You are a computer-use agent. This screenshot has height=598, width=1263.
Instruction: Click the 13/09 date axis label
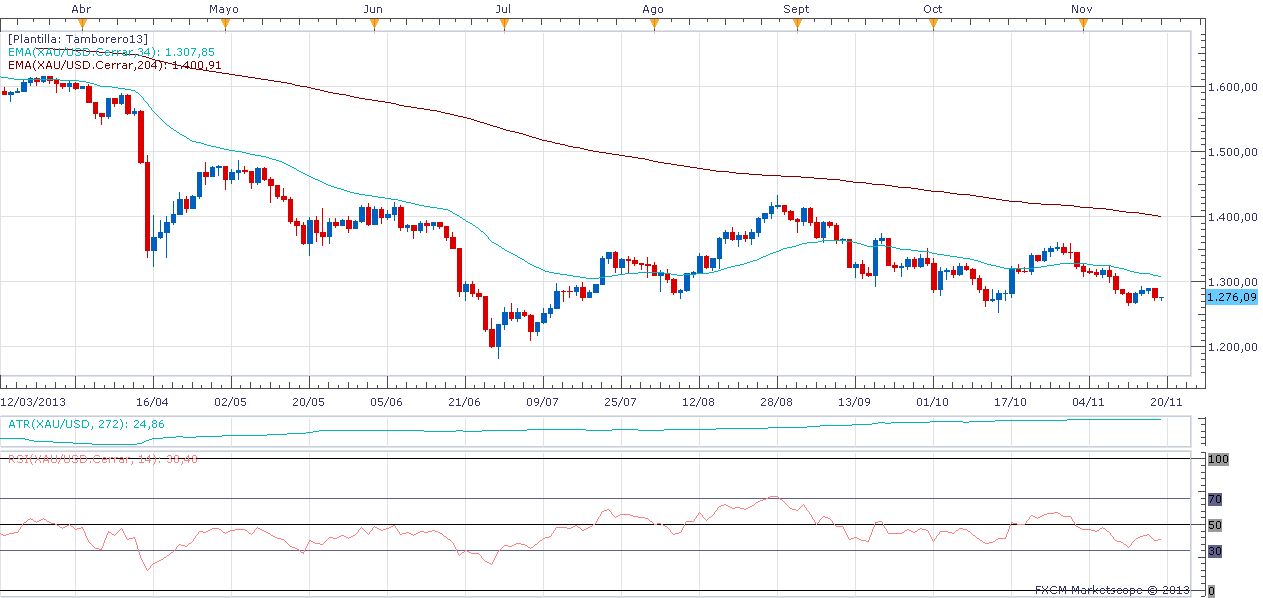click(x=854, y=401)
